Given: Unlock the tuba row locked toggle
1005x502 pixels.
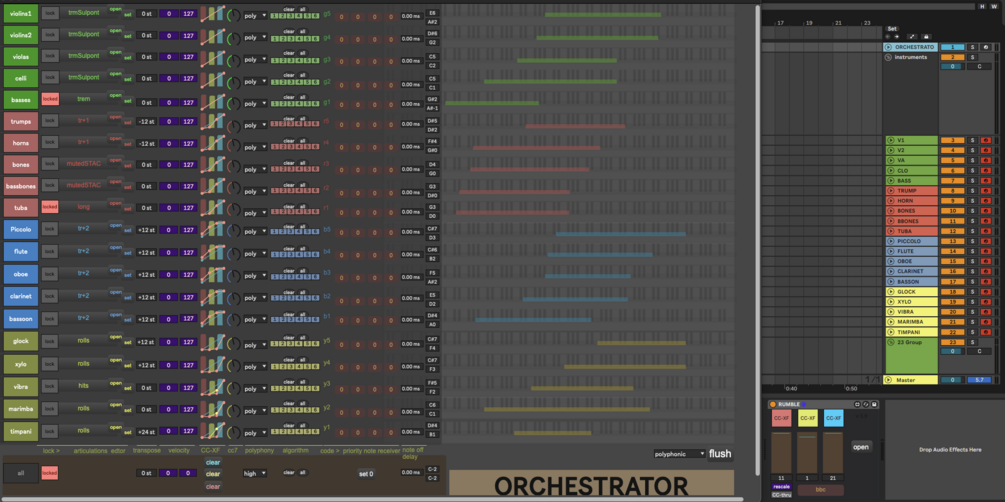Looking at the screenshot, I should click(50, 207).
